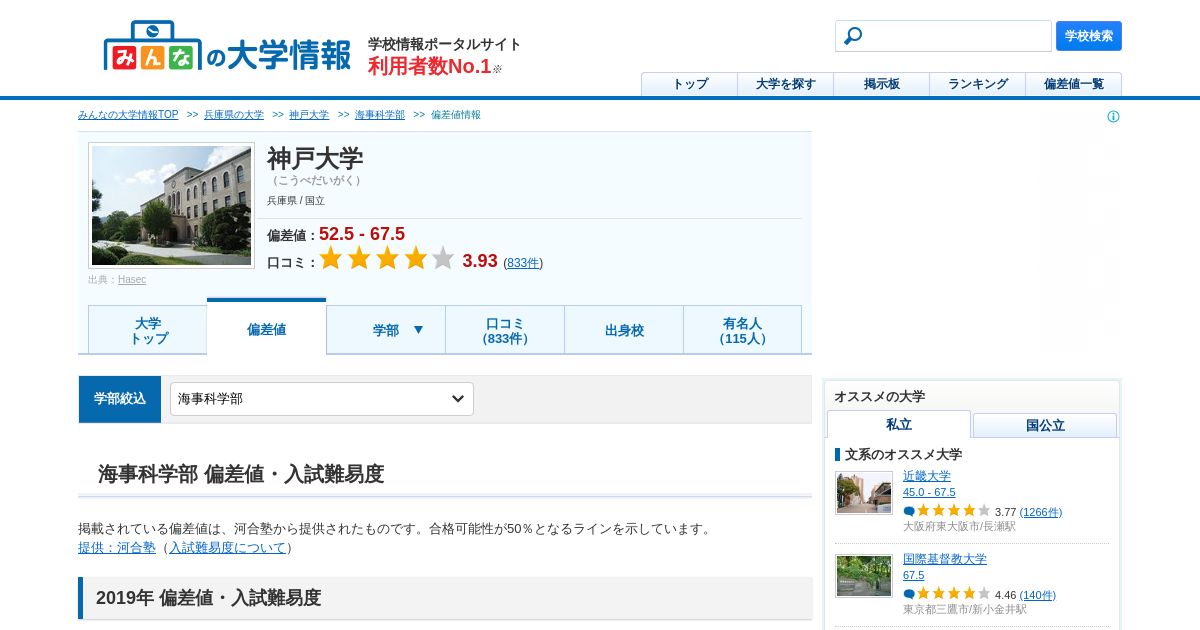Select the 偏差値 tab
The width and height of the screenshot is (1200, 630).
(267, 328)
